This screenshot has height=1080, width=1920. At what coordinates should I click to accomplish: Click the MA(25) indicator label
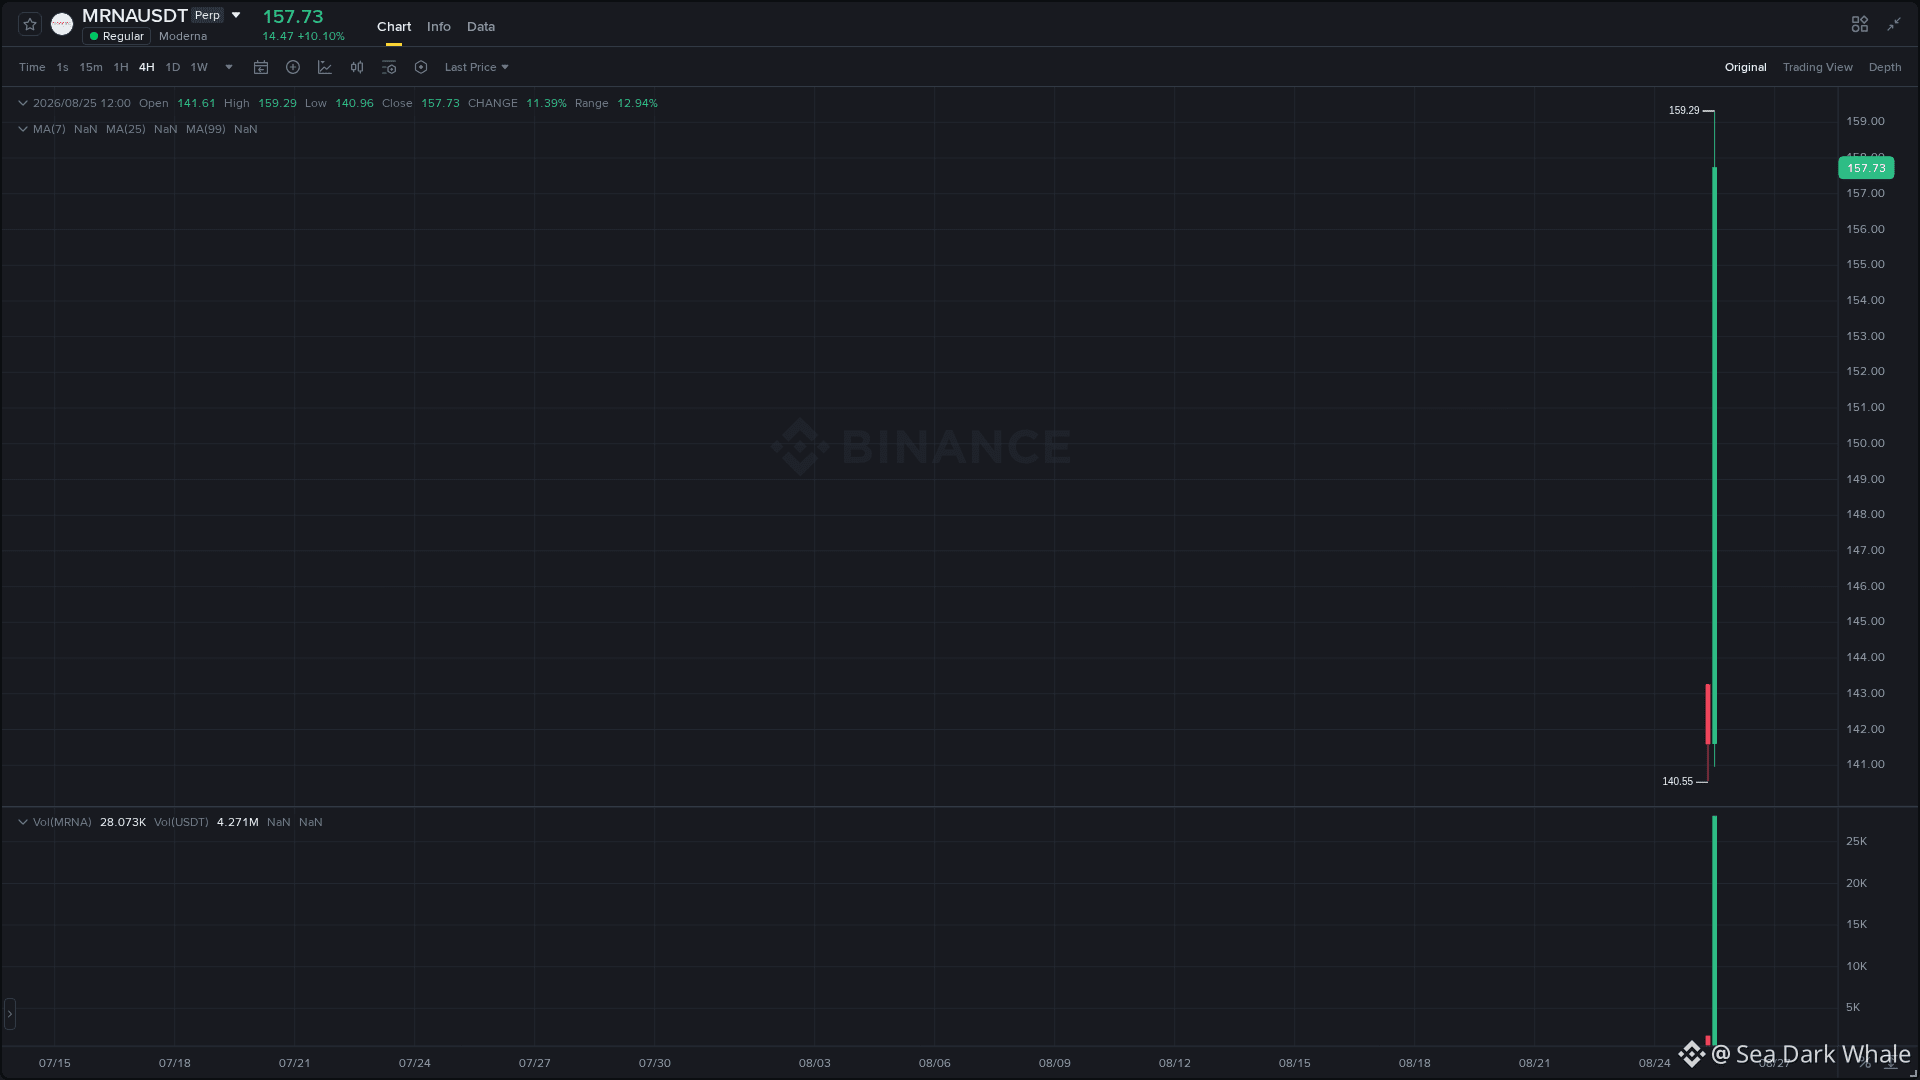tap(125, 129)
